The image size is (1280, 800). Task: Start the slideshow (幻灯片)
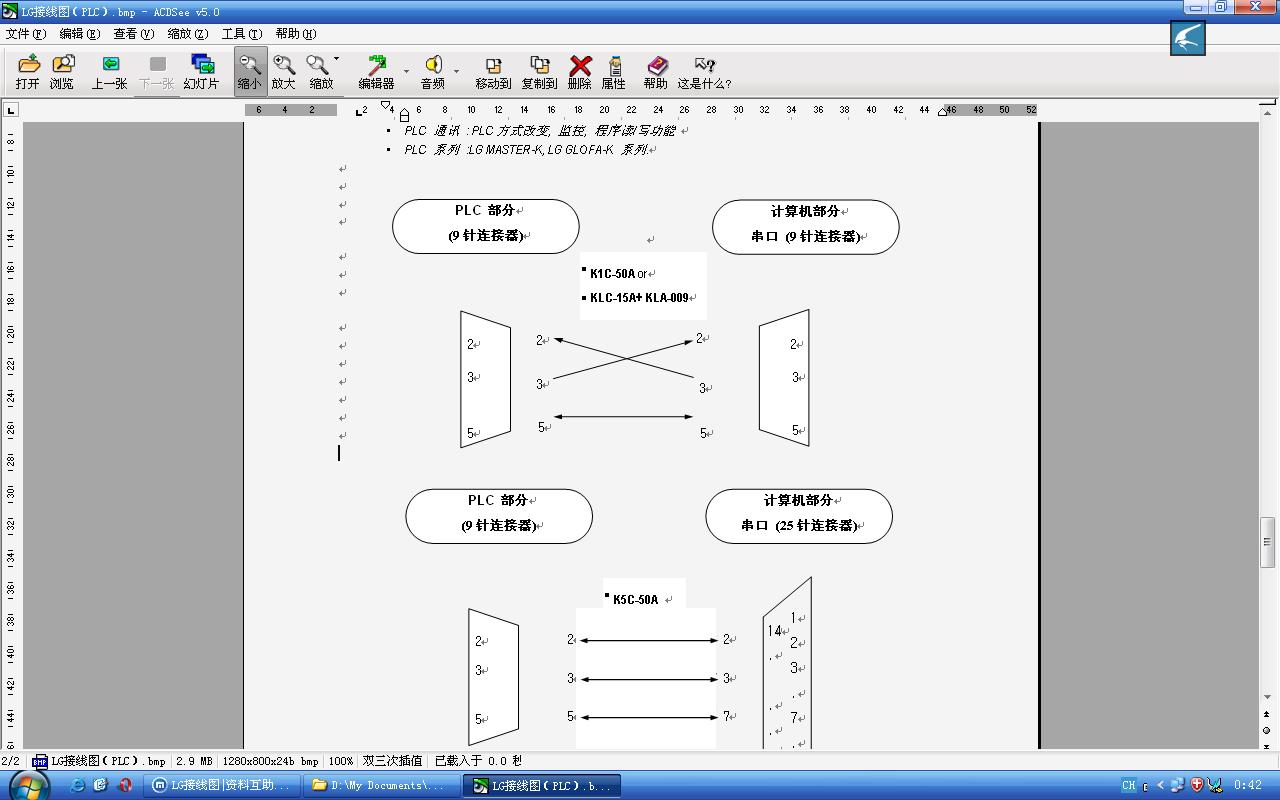201,72
